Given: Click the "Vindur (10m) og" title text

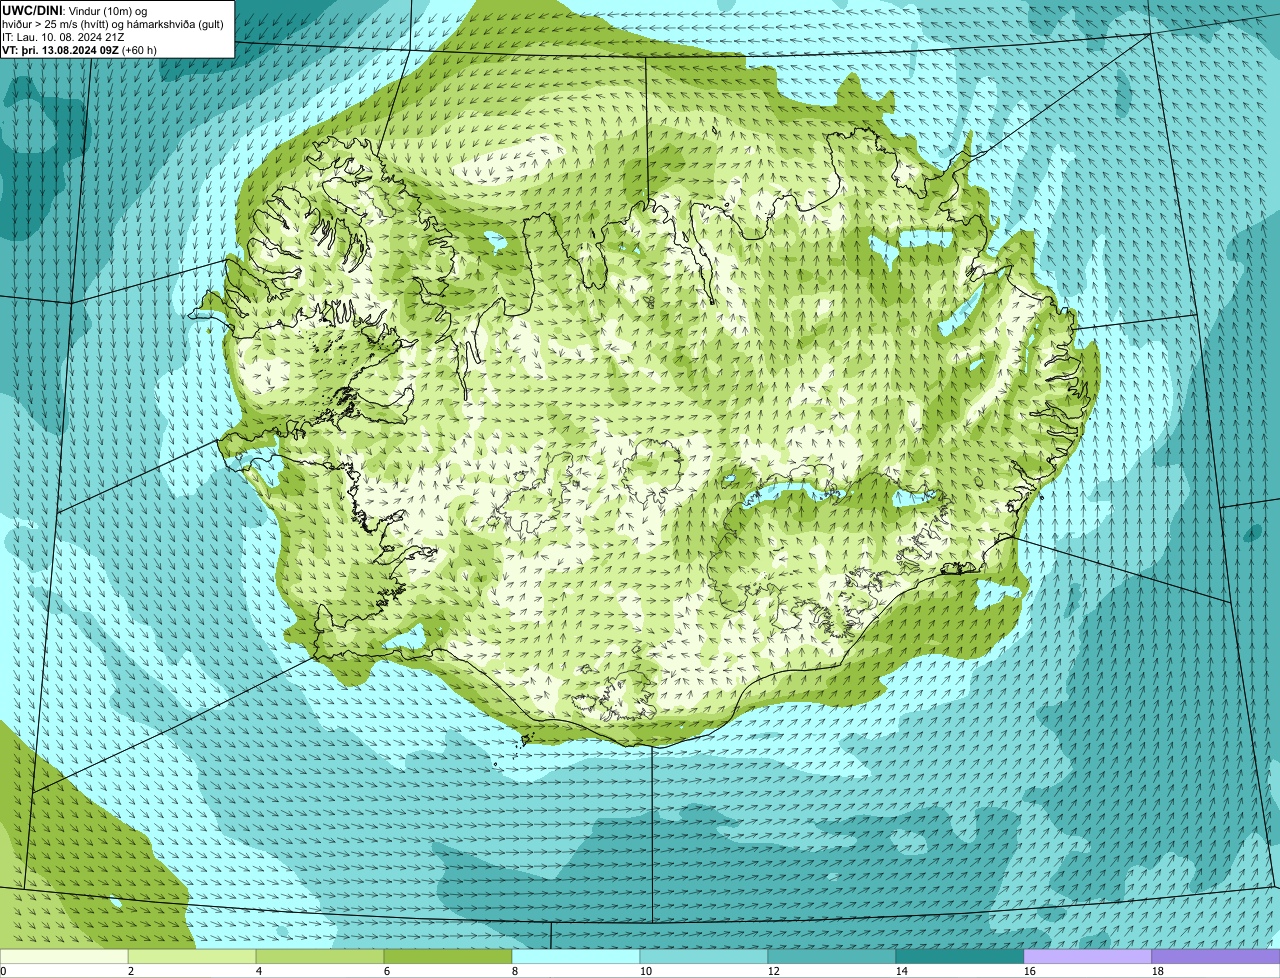Looking at the screenshot, I should [x=106, y=10].
